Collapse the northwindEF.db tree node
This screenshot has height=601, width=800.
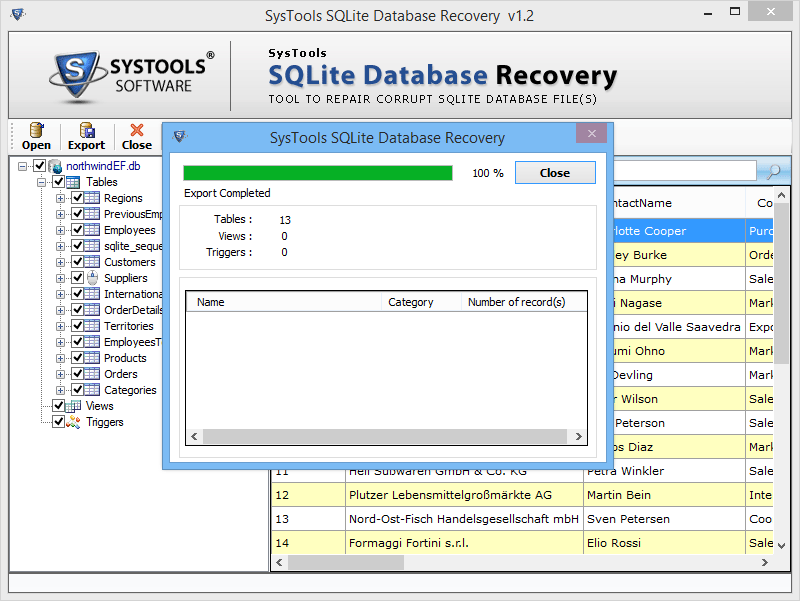pyautogui.click(x=22, y=166)
